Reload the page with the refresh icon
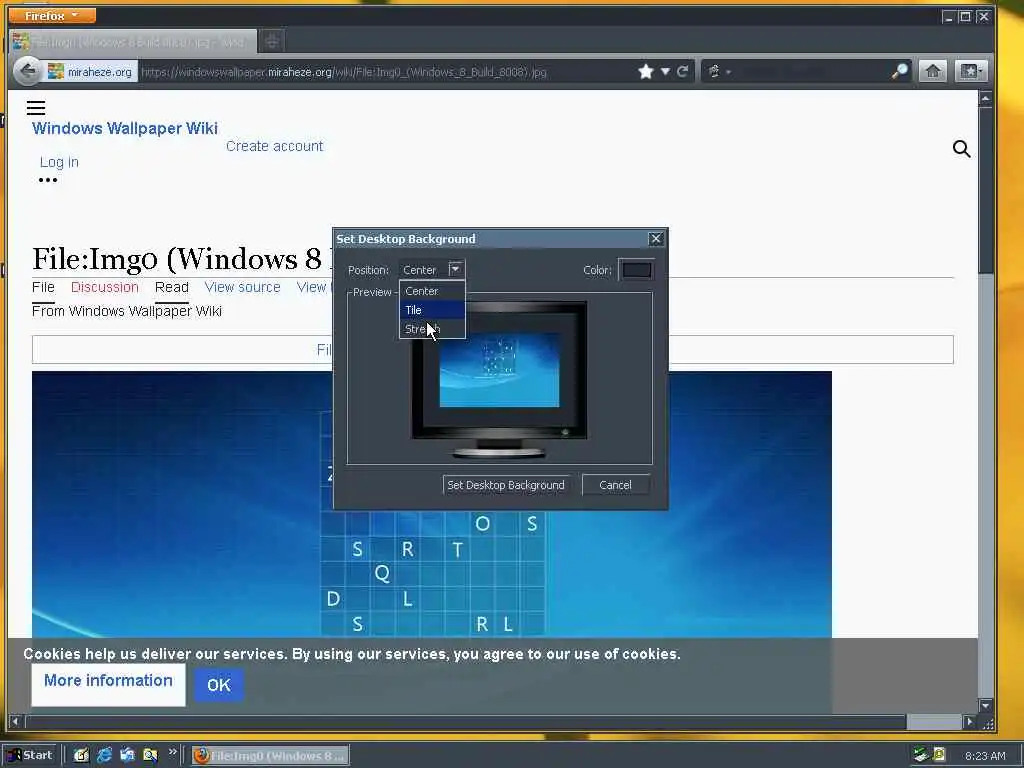The image size is (1024, 768). pos(683,71)
